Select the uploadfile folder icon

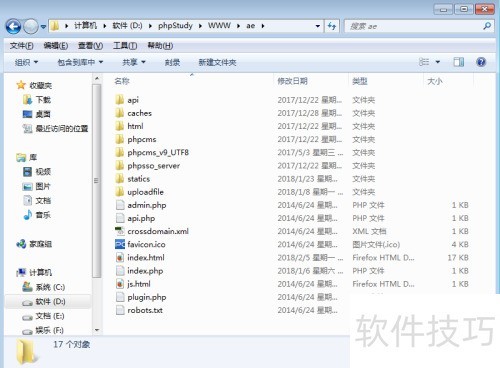pos(120,192)
